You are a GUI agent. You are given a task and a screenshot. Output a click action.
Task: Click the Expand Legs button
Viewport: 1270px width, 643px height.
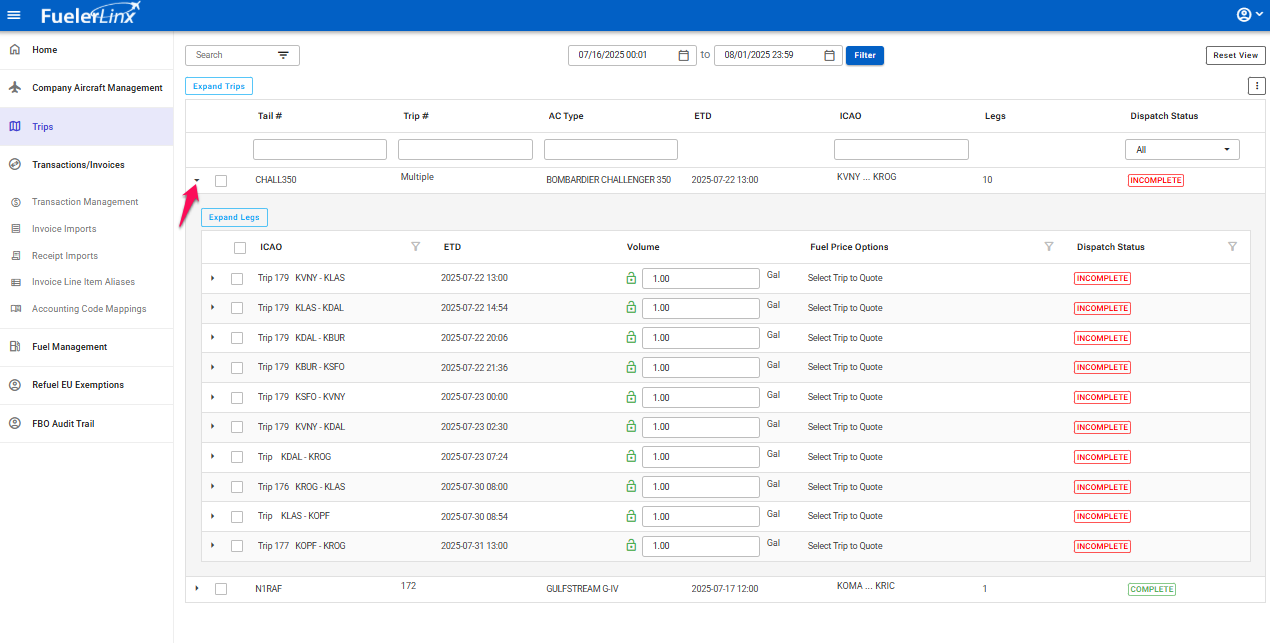click(x=234, y=217)
